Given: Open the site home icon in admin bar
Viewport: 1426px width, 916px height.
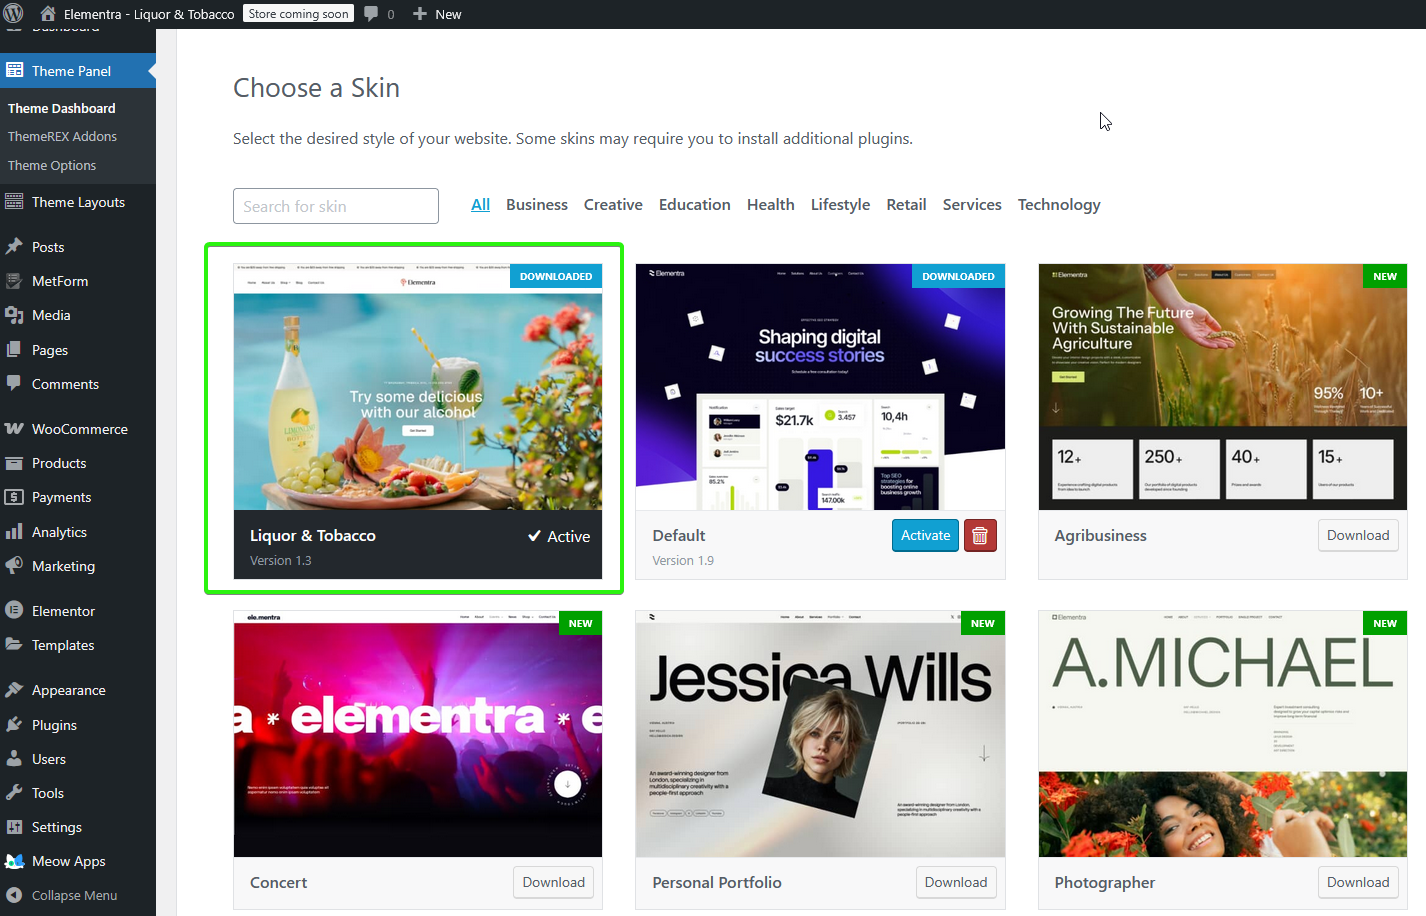Looking at the screenshot, I should (48, 14).
